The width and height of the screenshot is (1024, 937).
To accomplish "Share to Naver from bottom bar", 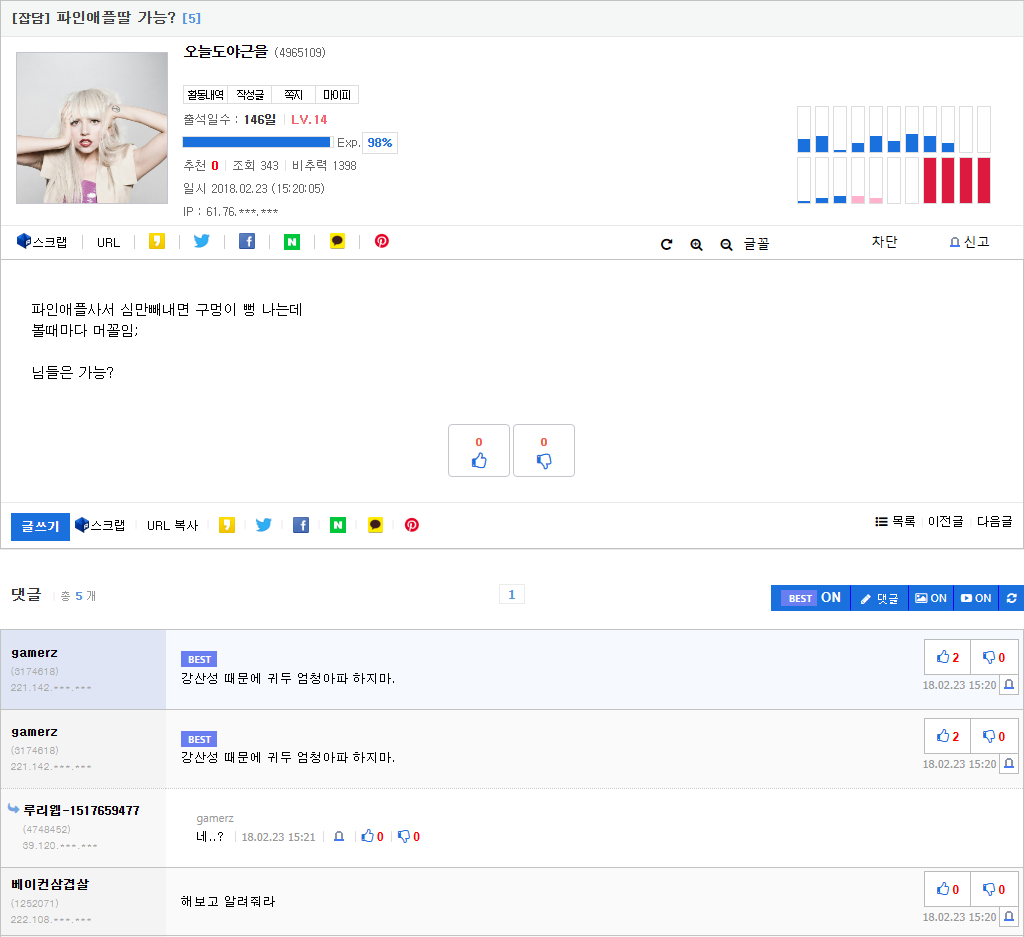I will [x=338, y=524].
